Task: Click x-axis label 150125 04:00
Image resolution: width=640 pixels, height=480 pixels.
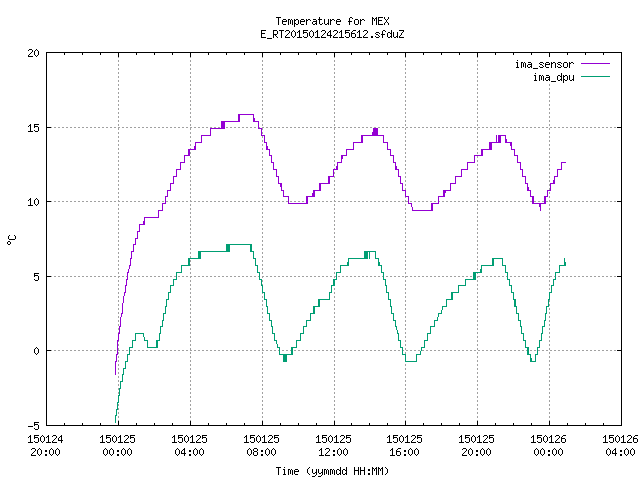Action: pyautogui.click(x=189, y=446)
